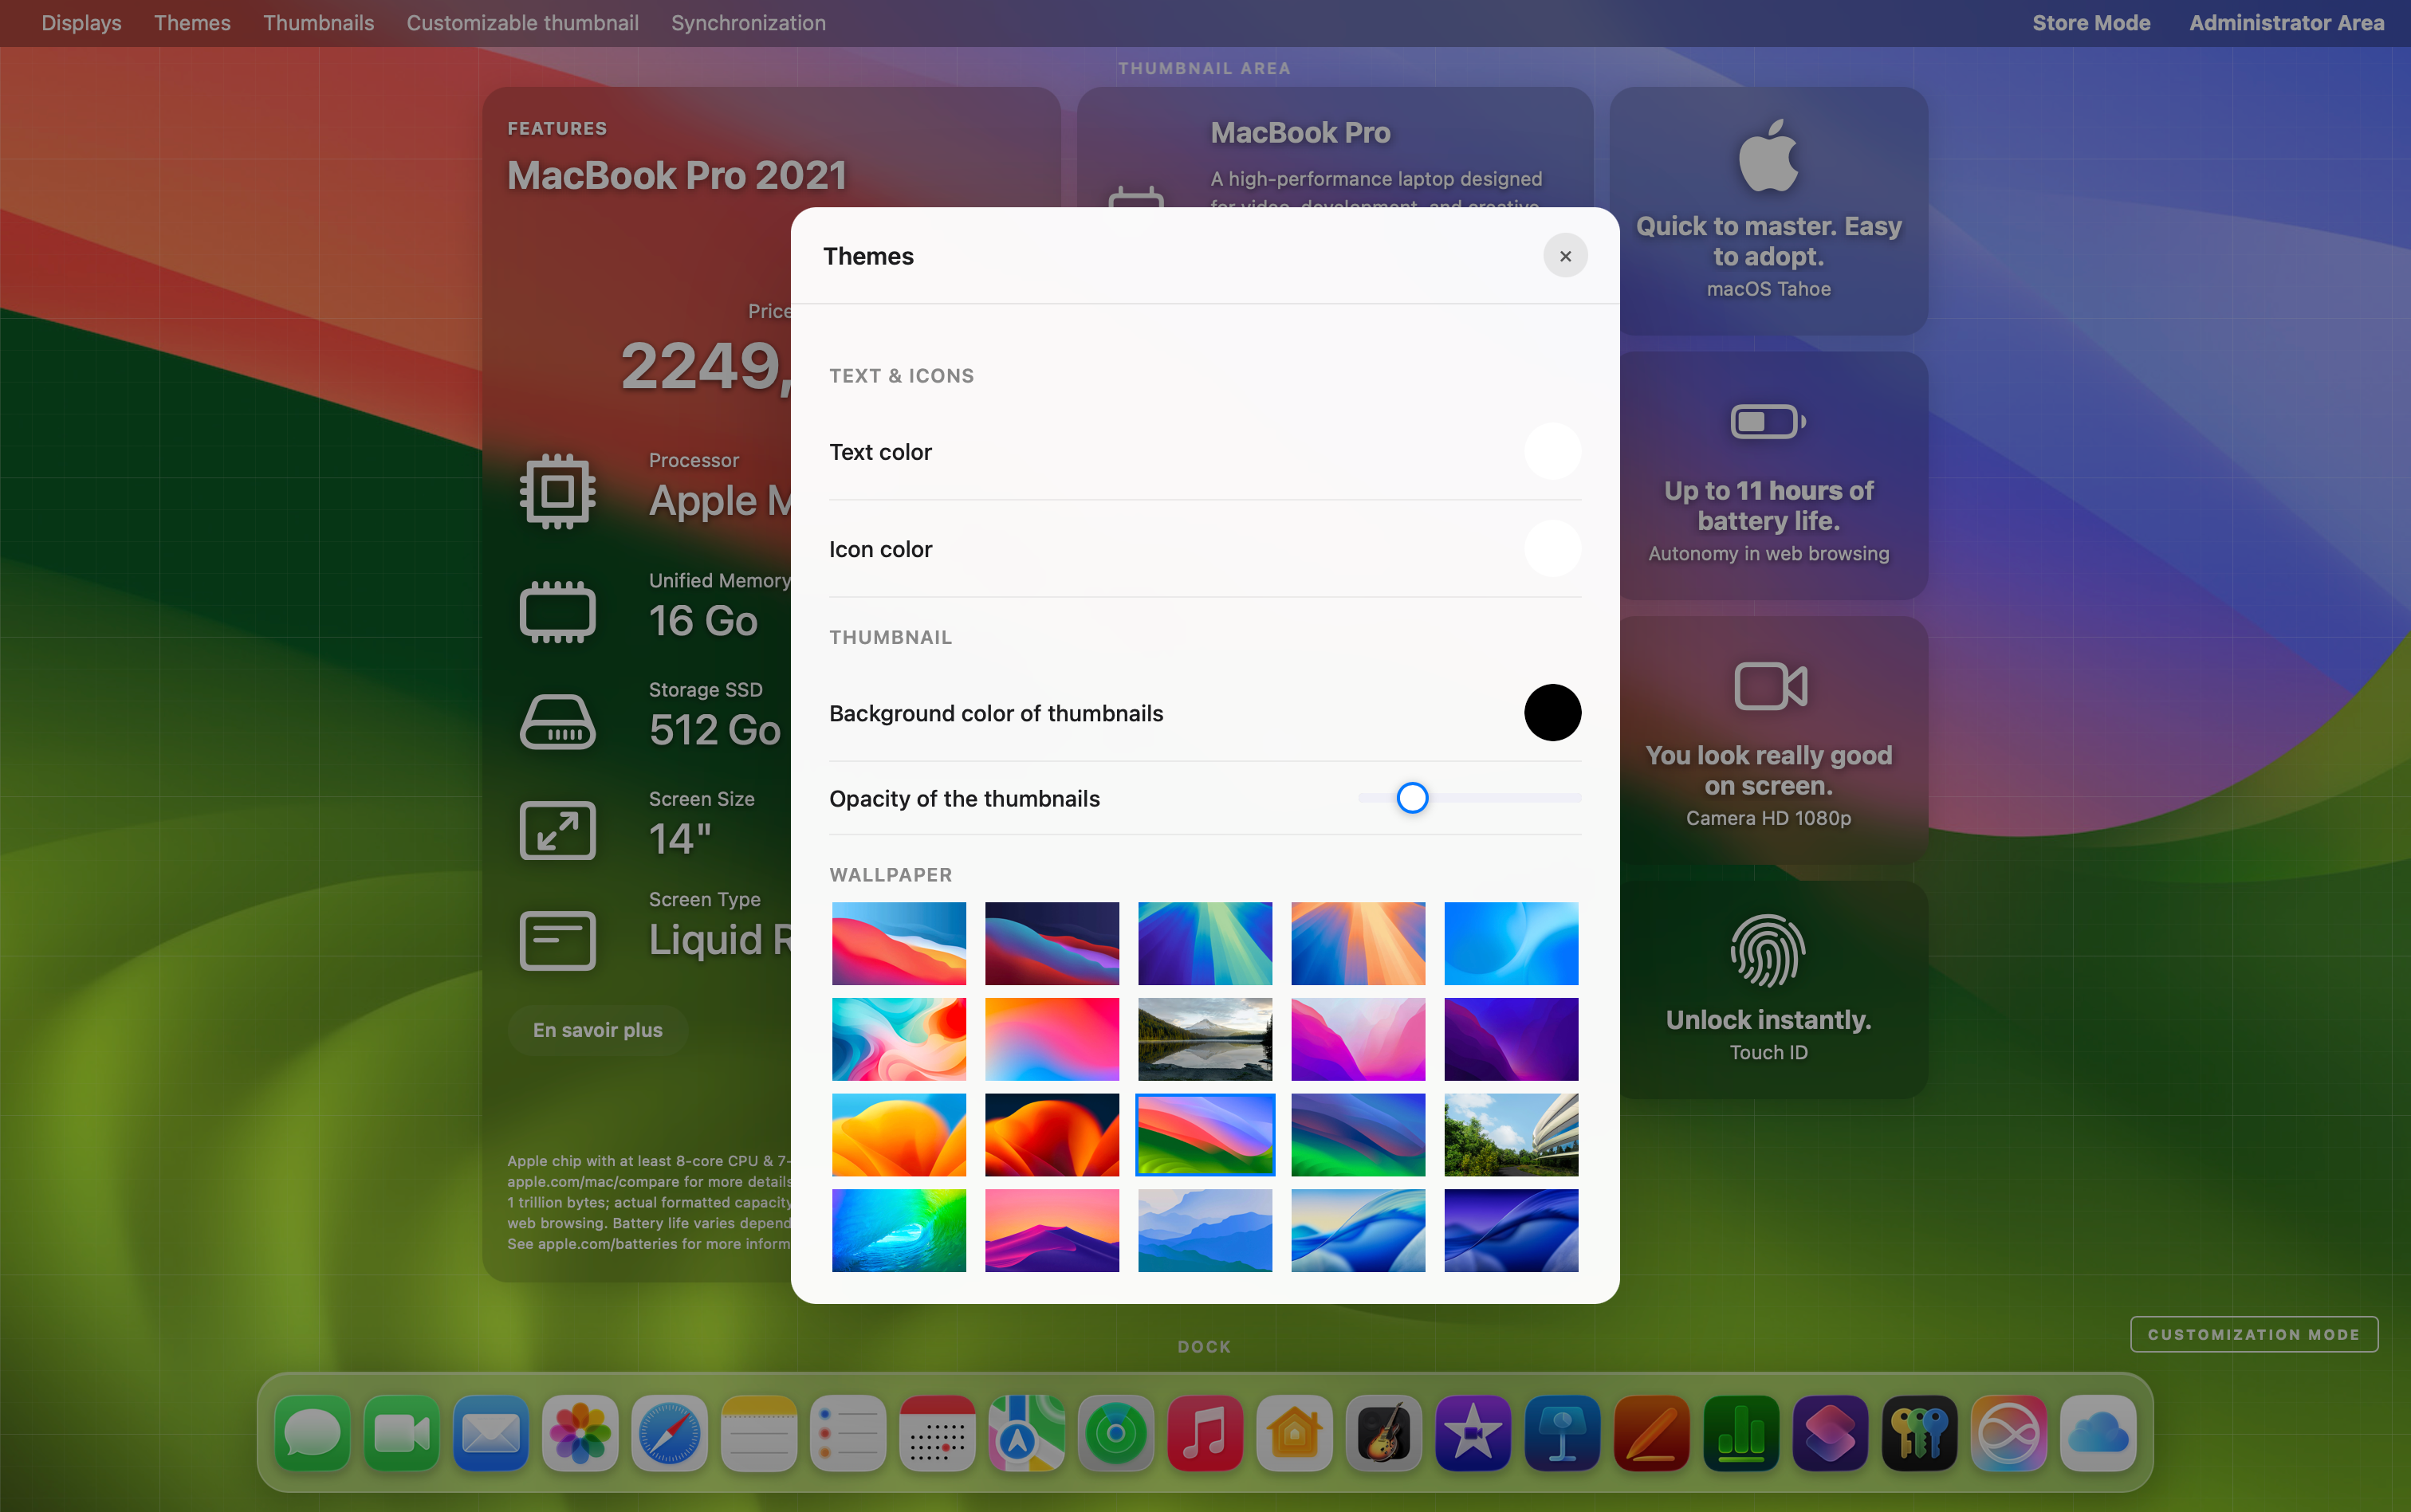Select the Big Sur light red-blue wallpaper
2411x1512 pixels.
[x=899, y=943]
